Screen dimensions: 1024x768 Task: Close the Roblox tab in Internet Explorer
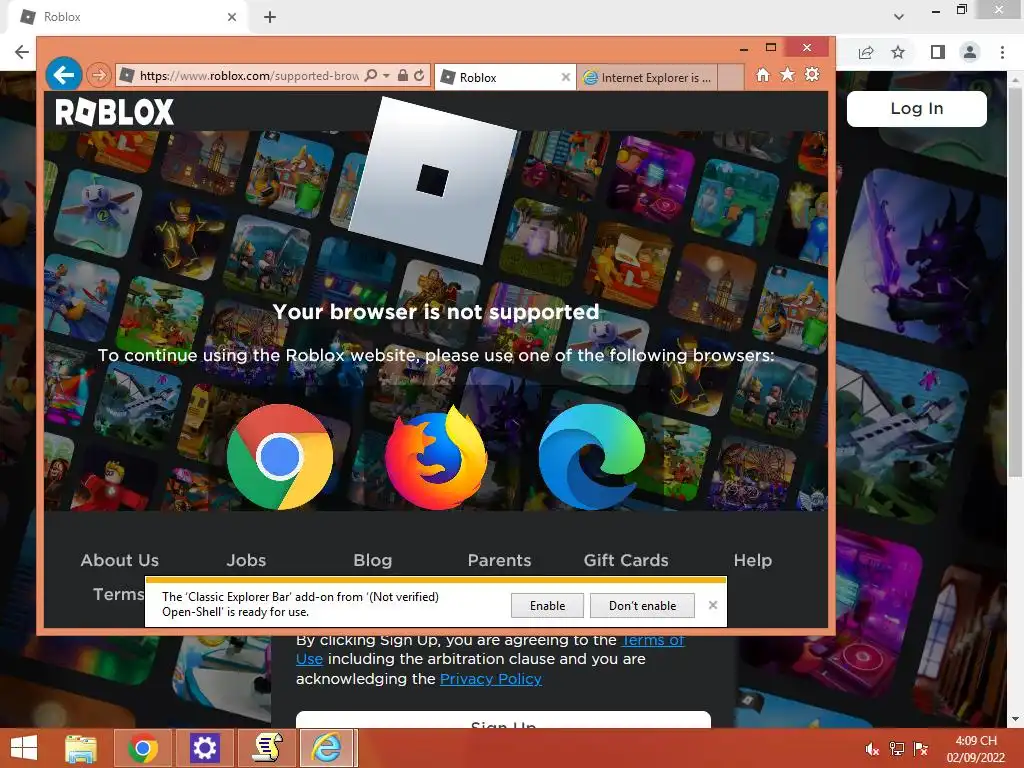566,77
